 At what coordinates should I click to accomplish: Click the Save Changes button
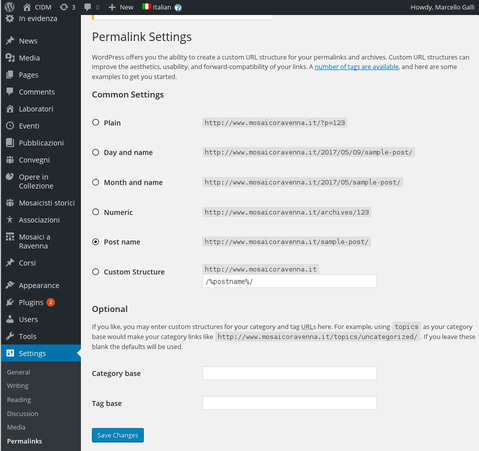point(118,435)
